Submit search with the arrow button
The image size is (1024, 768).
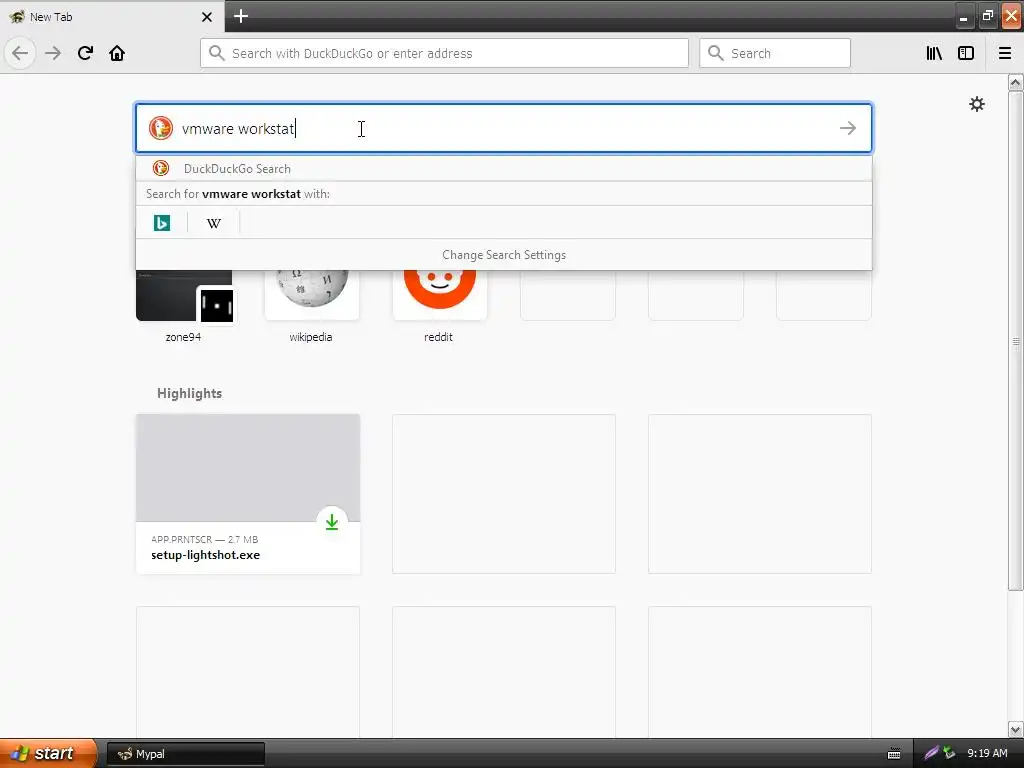coord(848,128)
